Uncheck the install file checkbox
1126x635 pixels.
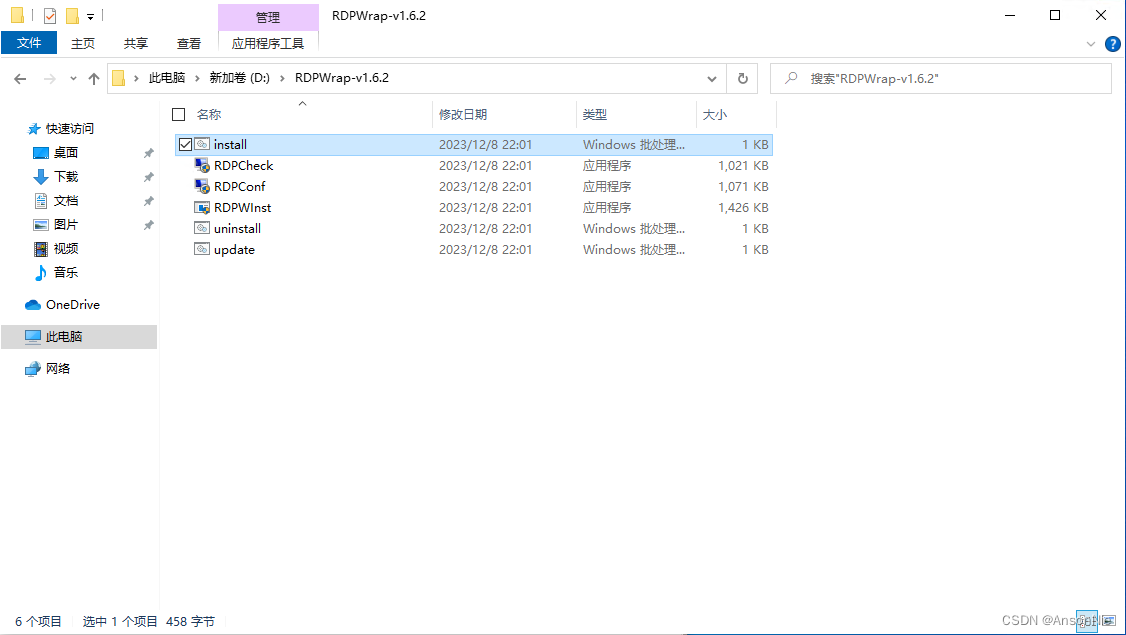click(x=185, y=144)
